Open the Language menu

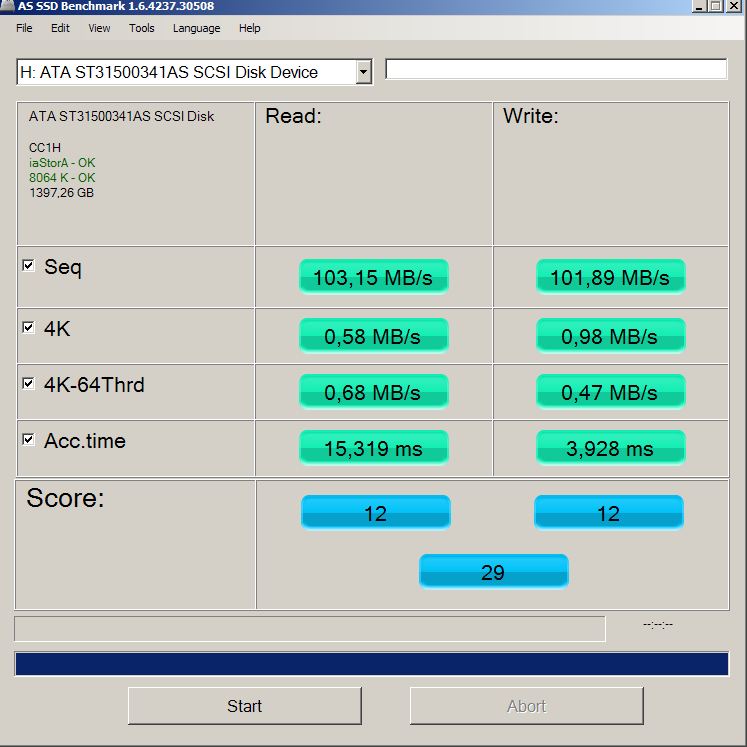pyautogui.click(x=196, y=28)
